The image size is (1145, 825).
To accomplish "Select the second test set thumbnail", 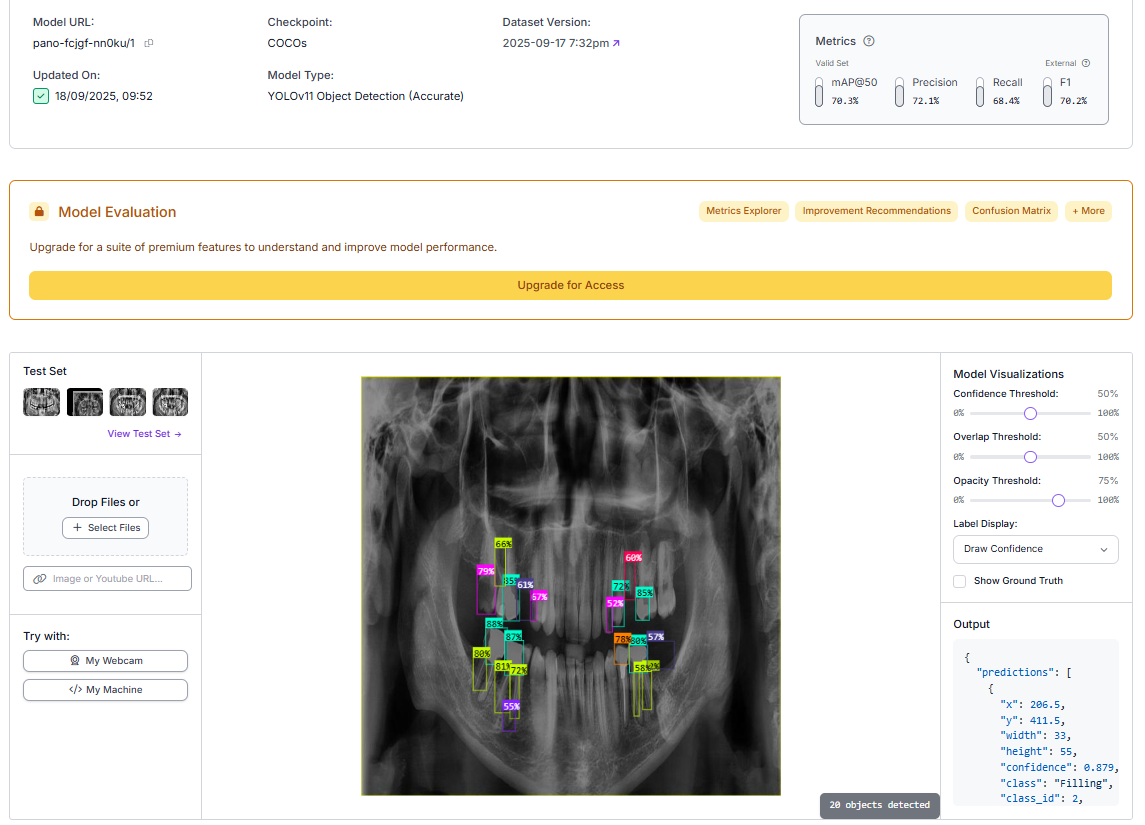I will point(85,402).
